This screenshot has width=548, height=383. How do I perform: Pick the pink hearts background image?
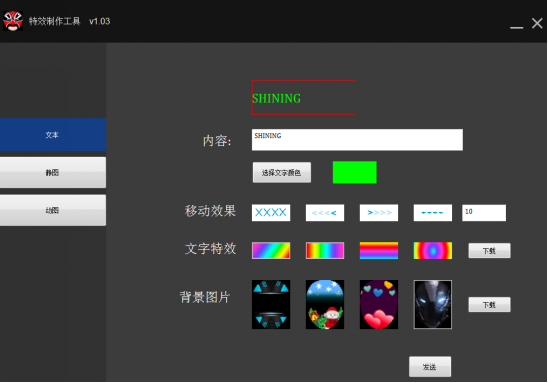tap(379, 304)
